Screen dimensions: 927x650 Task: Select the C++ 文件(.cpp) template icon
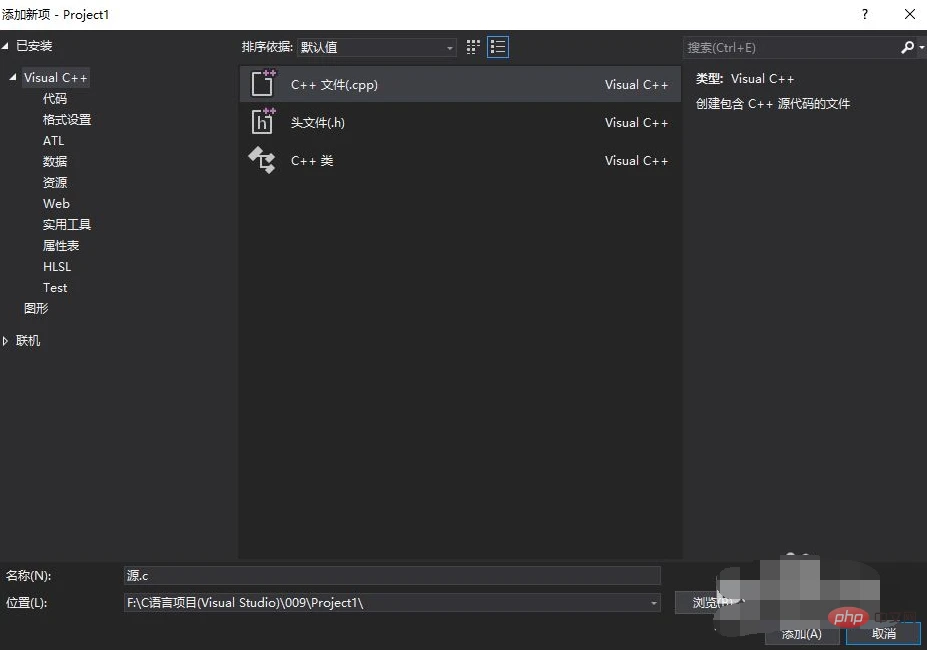[261, 84]
